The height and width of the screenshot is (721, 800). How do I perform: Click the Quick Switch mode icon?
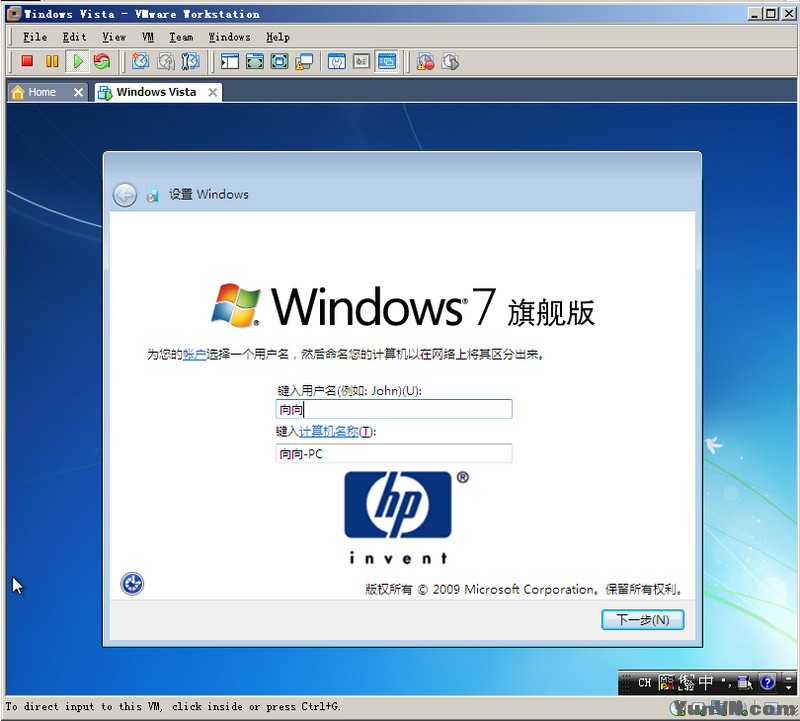(279, 62)
